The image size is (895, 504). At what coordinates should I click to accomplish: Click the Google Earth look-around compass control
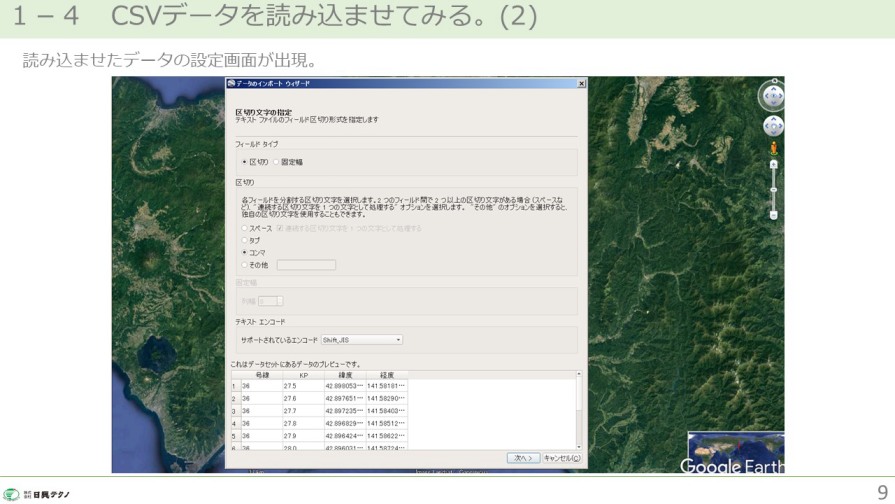[x=772, y=96]
